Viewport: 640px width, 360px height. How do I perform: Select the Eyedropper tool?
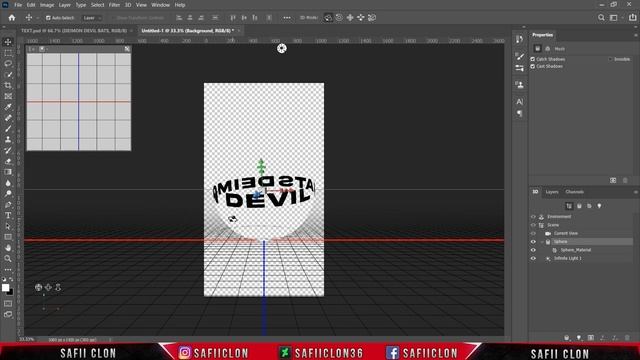pos(8,107)
